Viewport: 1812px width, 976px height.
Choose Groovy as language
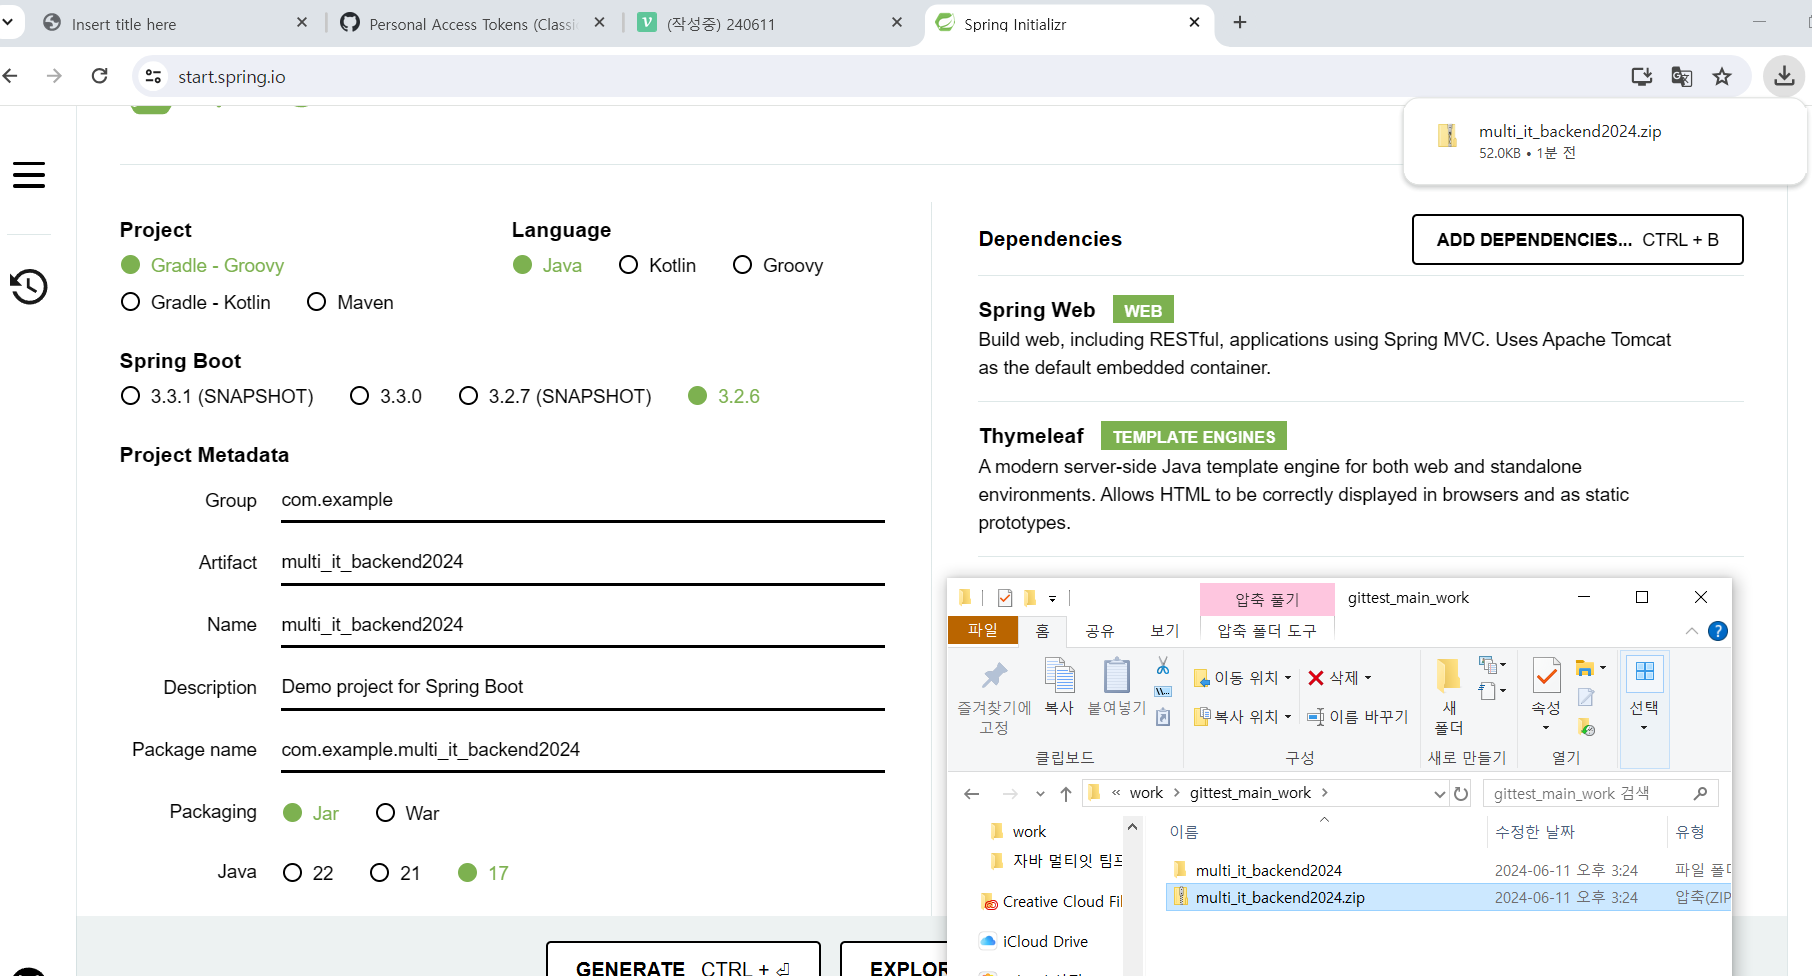[x=778, y=265]
